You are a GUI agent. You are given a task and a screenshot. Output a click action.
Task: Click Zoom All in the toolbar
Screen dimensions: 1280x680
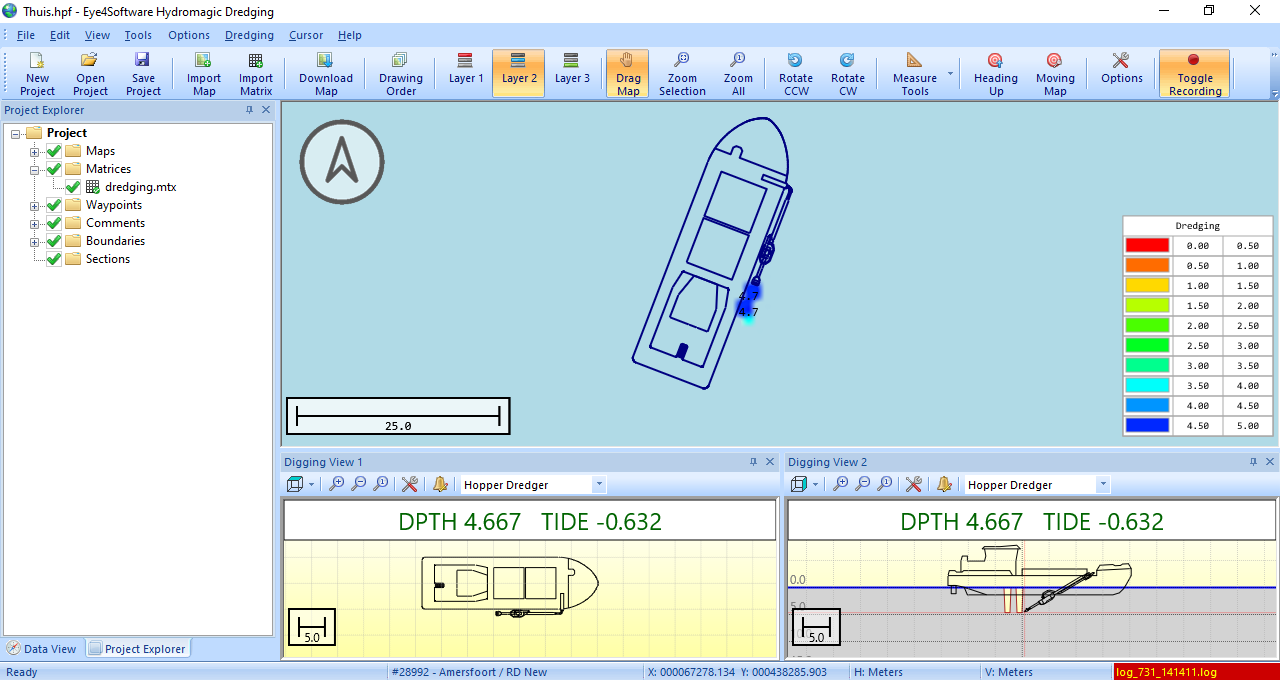click(x=738, y=73)
